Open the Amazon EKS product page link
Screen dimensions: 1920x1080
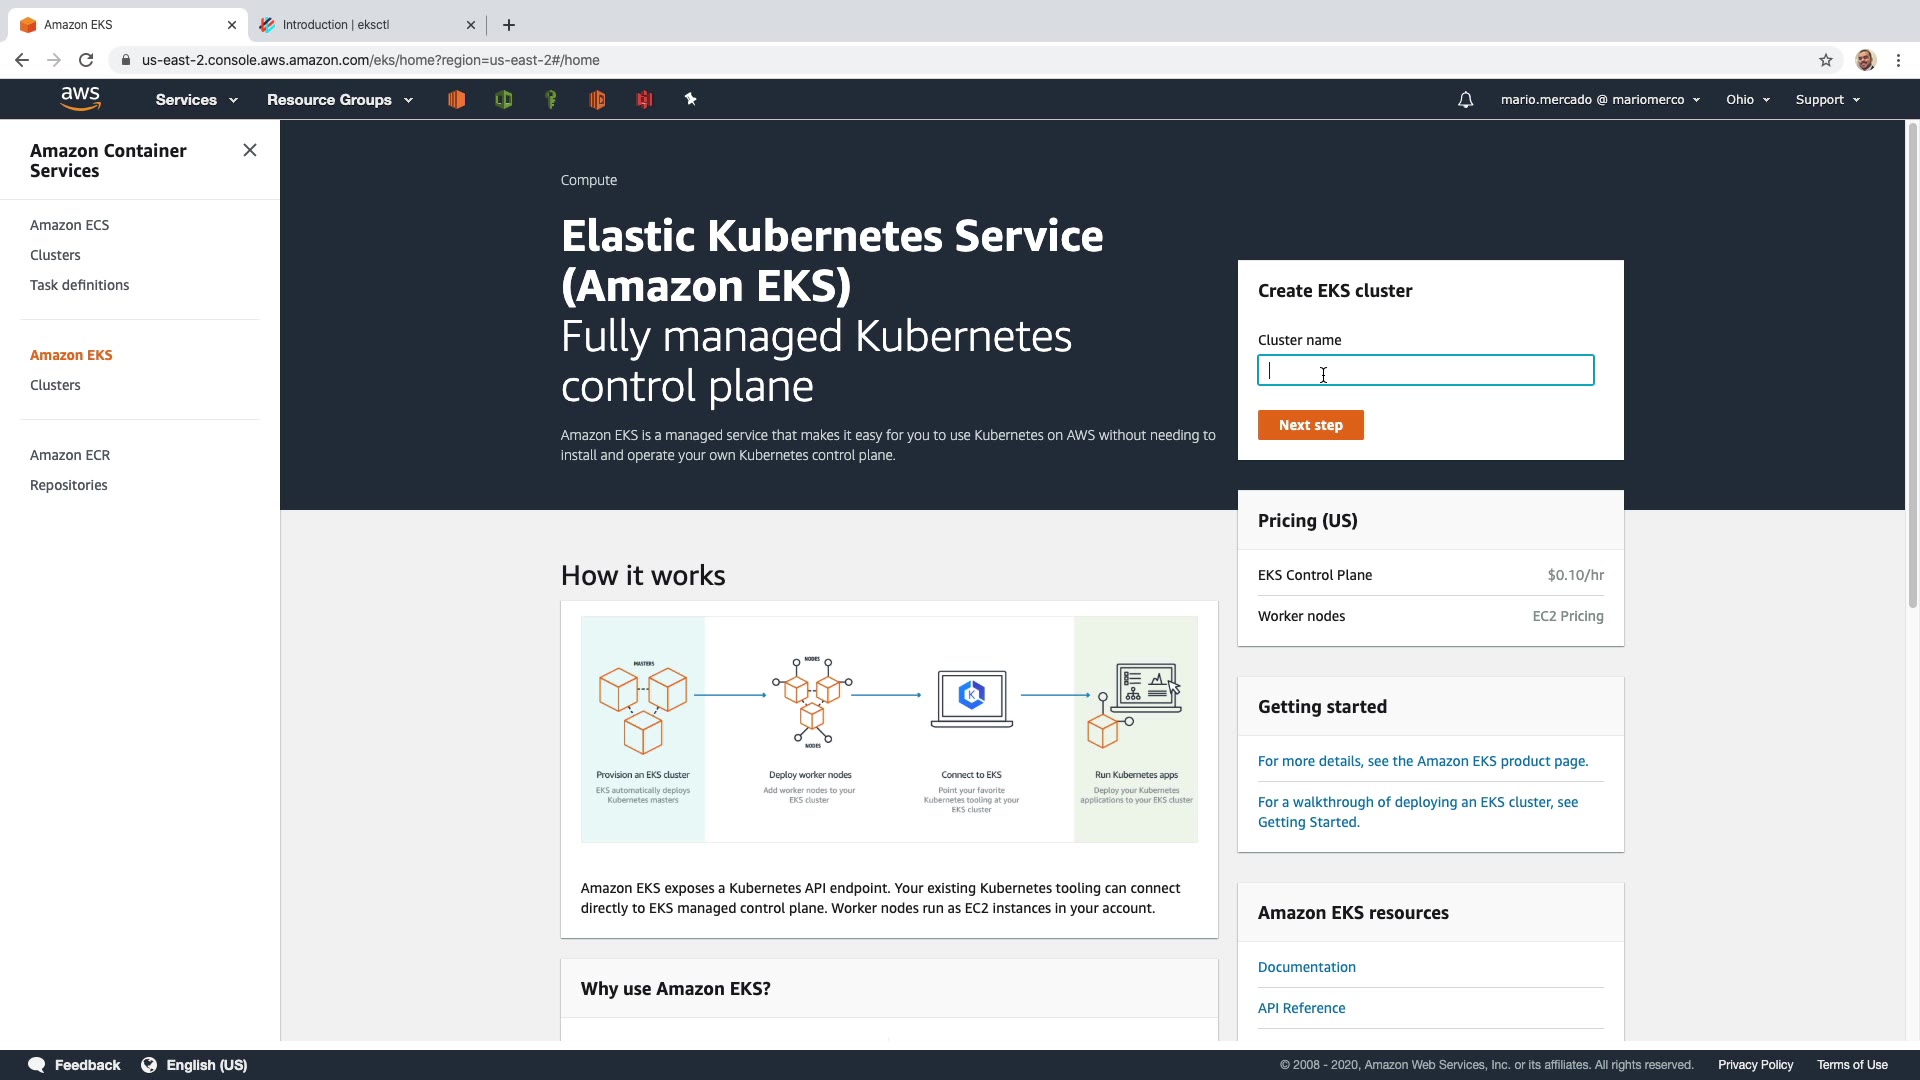click(1422, 761)
